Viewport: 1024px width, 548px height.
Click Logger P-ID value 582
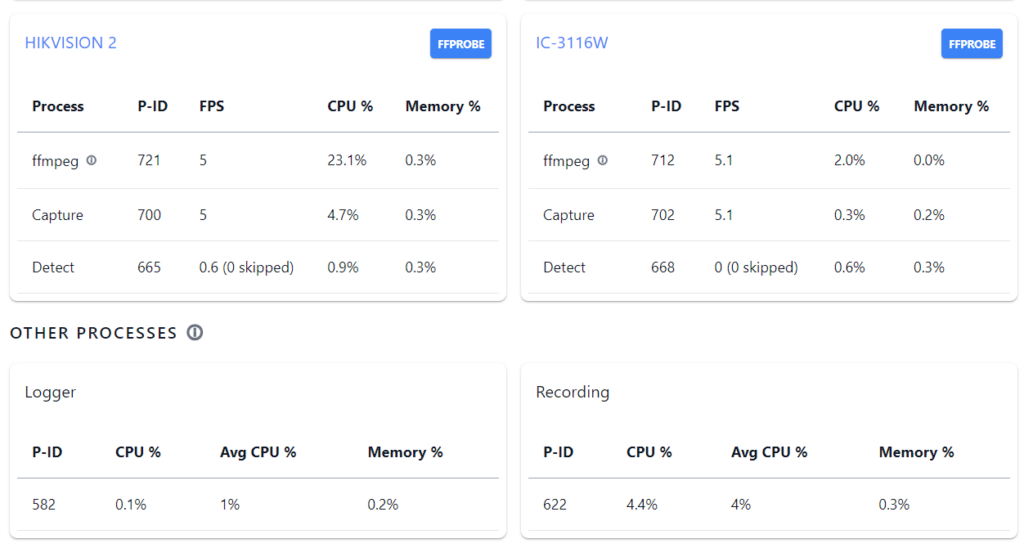[43, 504]
